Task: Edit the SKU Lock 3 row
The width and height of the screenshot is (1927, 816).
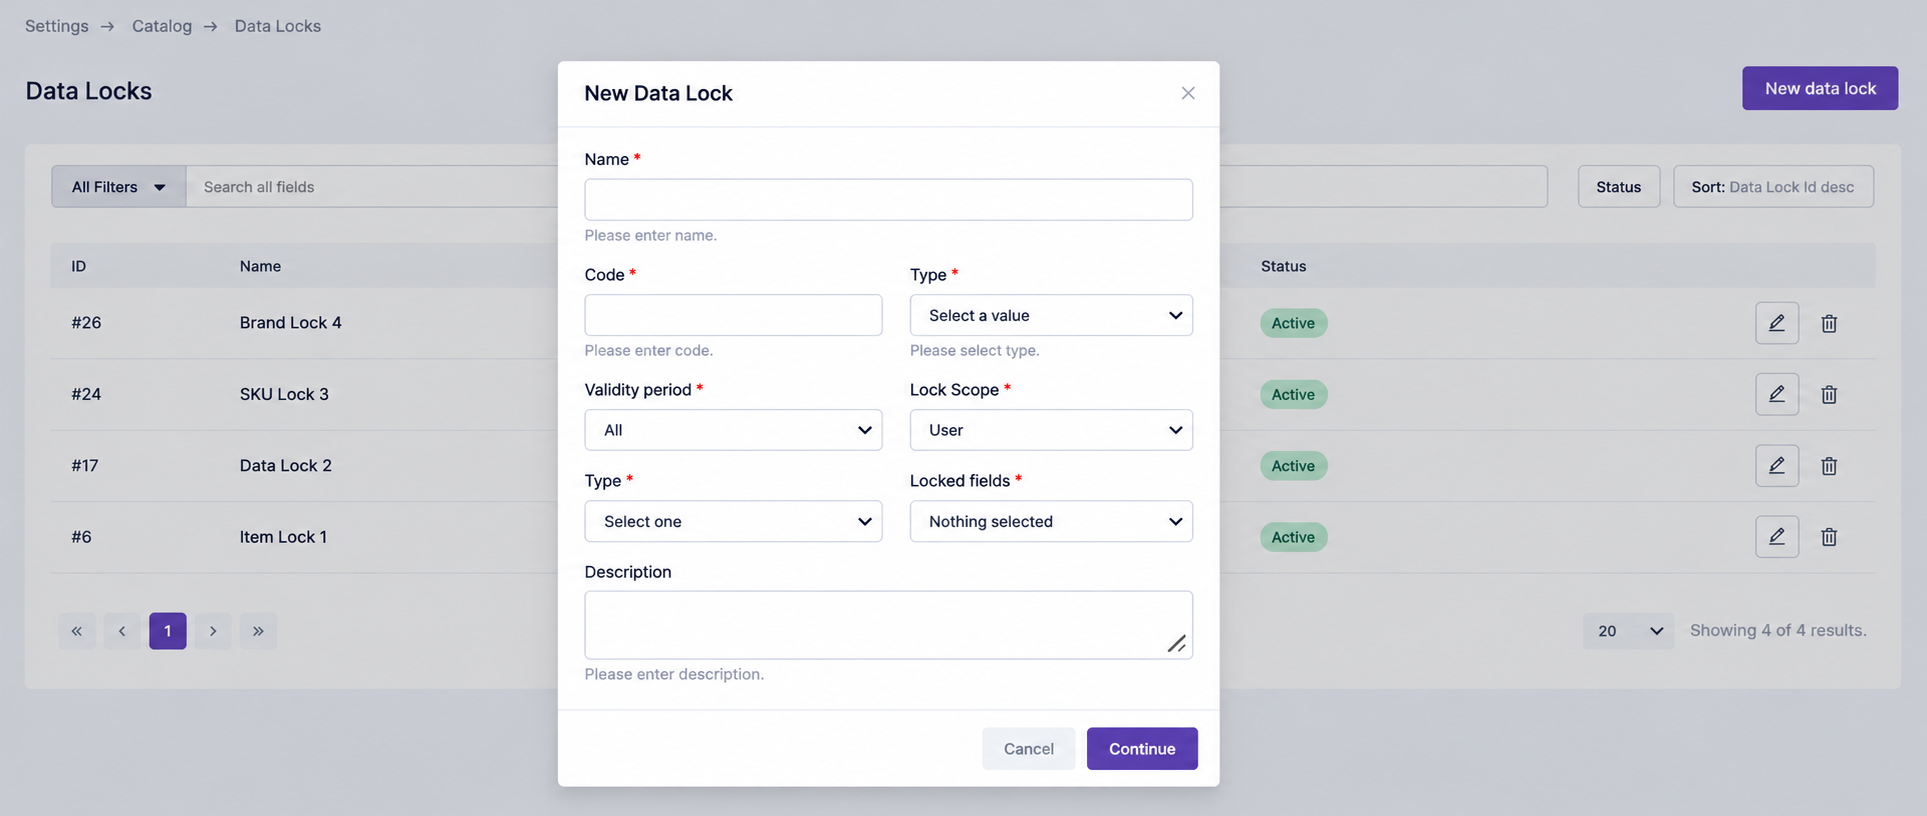Action: point(1776,394)
